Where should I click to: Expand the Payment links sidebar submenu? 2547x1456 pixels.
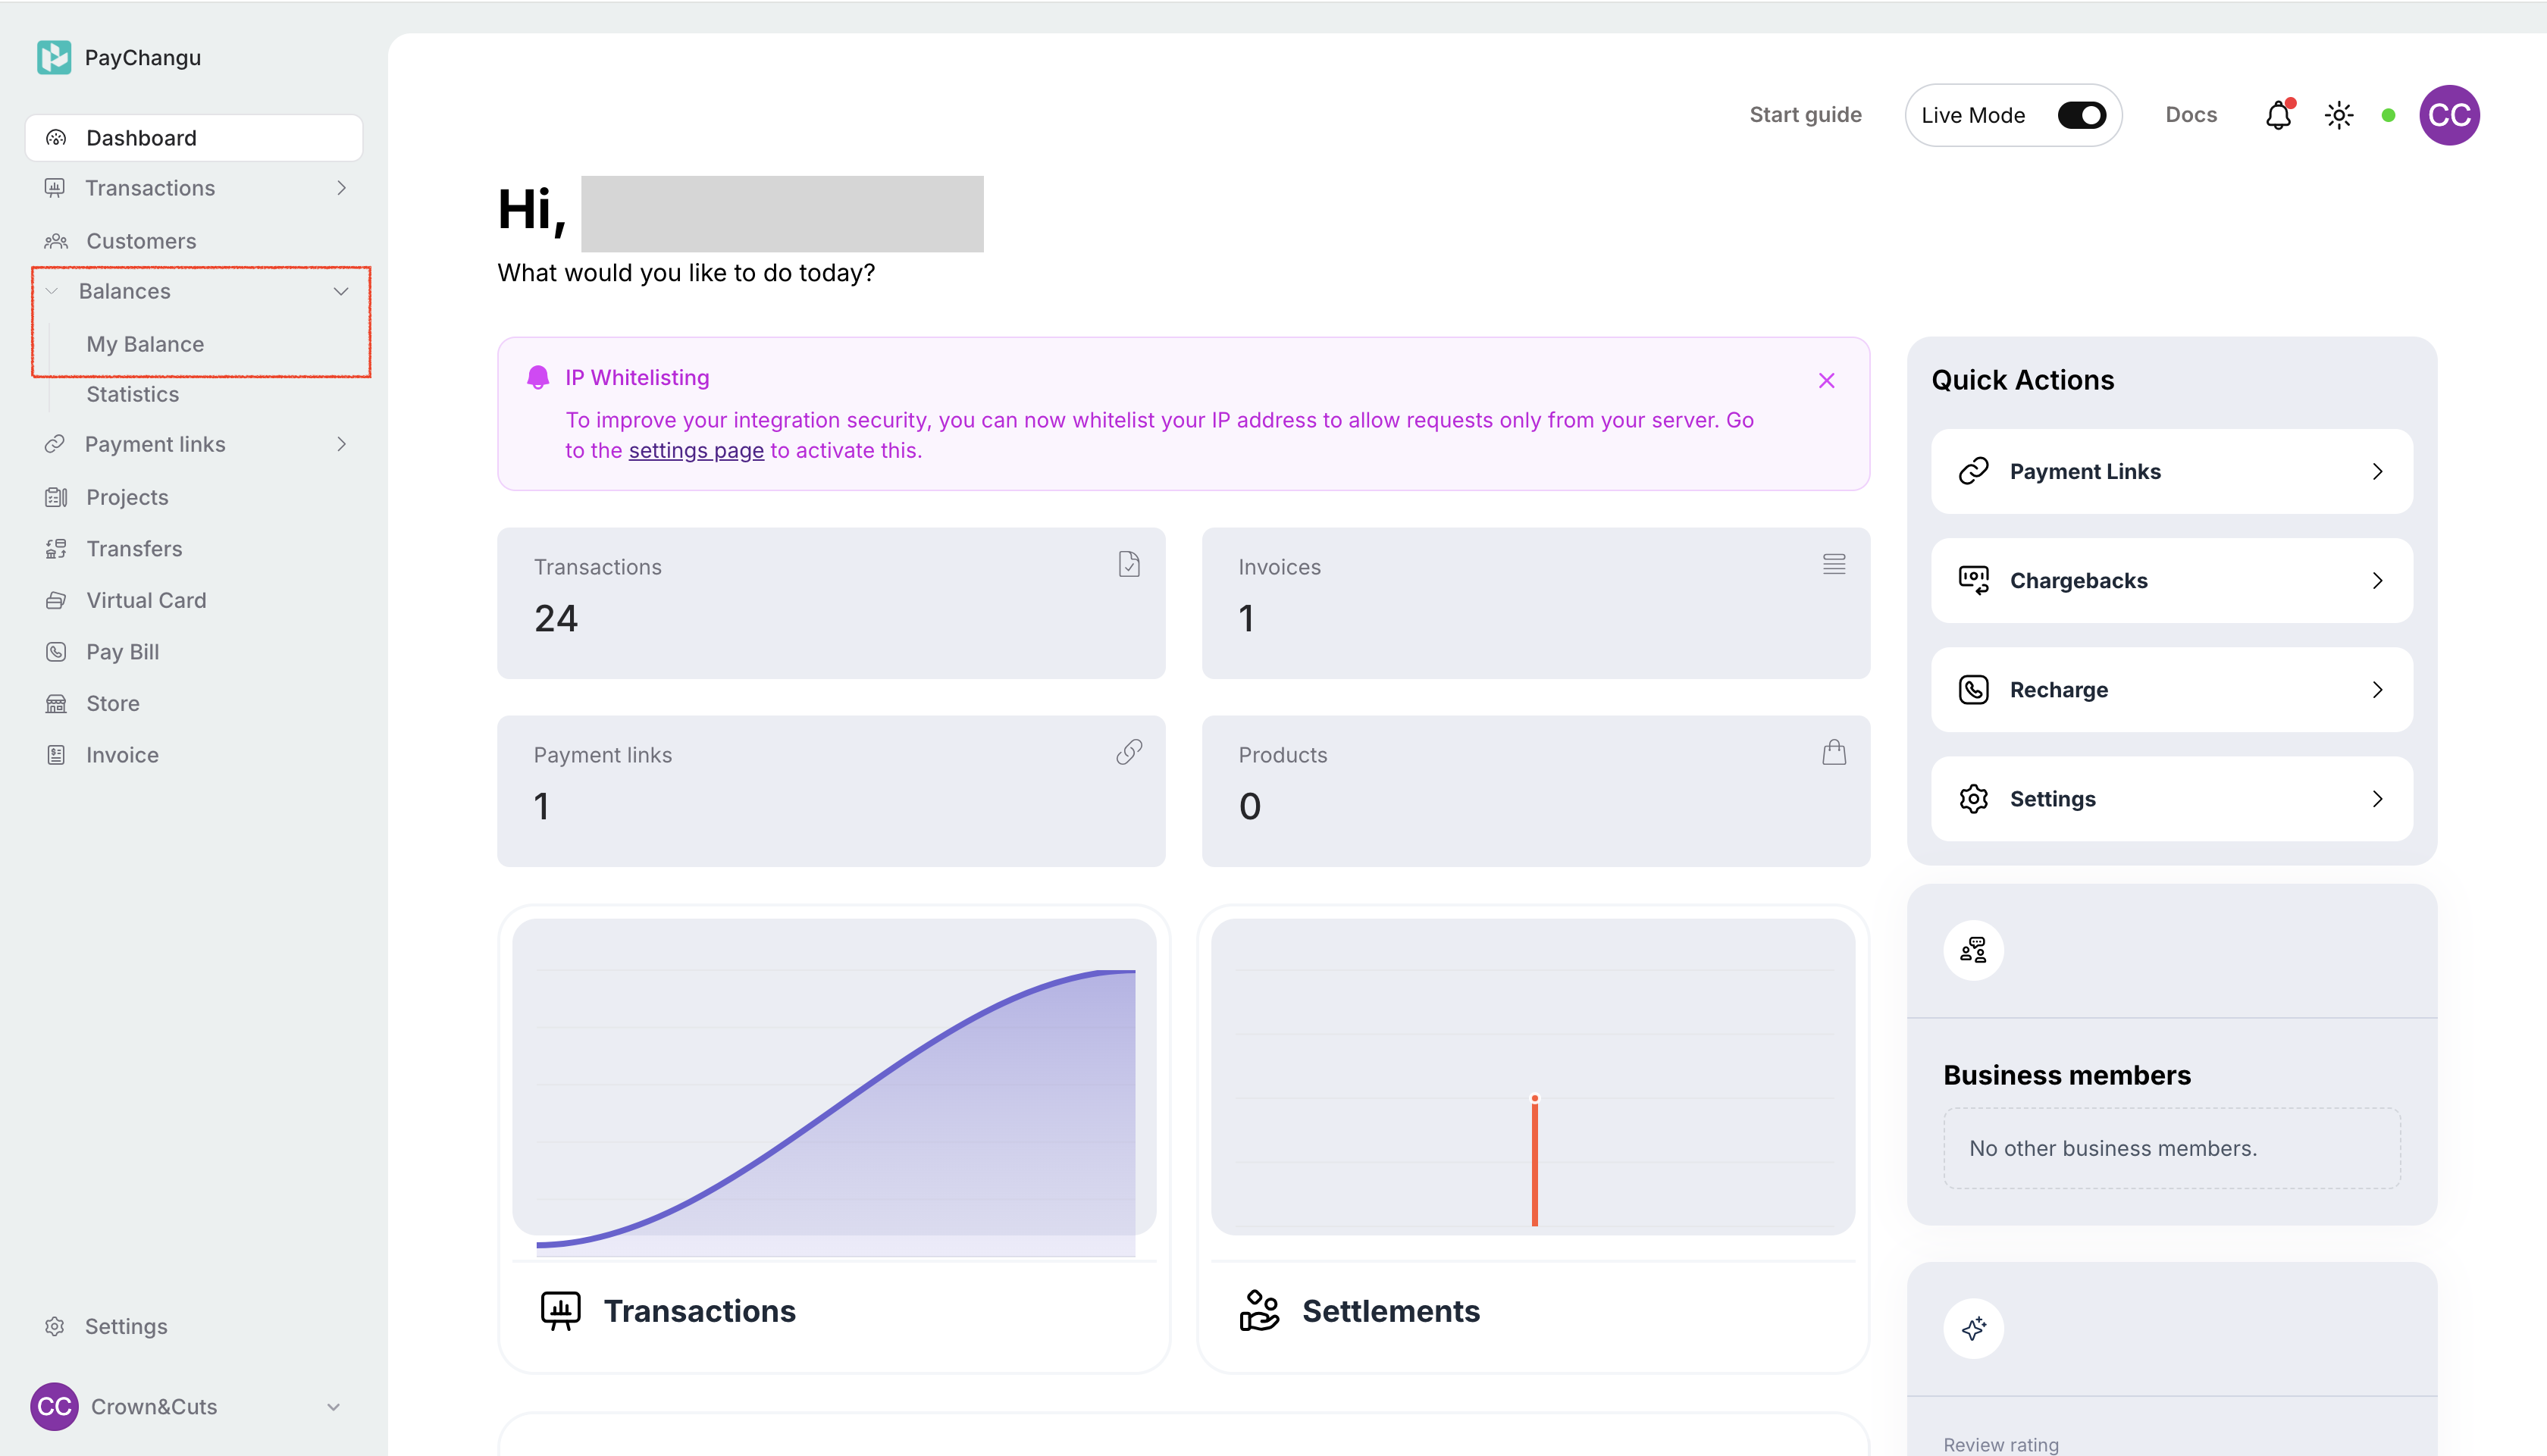pyautogui.click(x=341, y=444)
